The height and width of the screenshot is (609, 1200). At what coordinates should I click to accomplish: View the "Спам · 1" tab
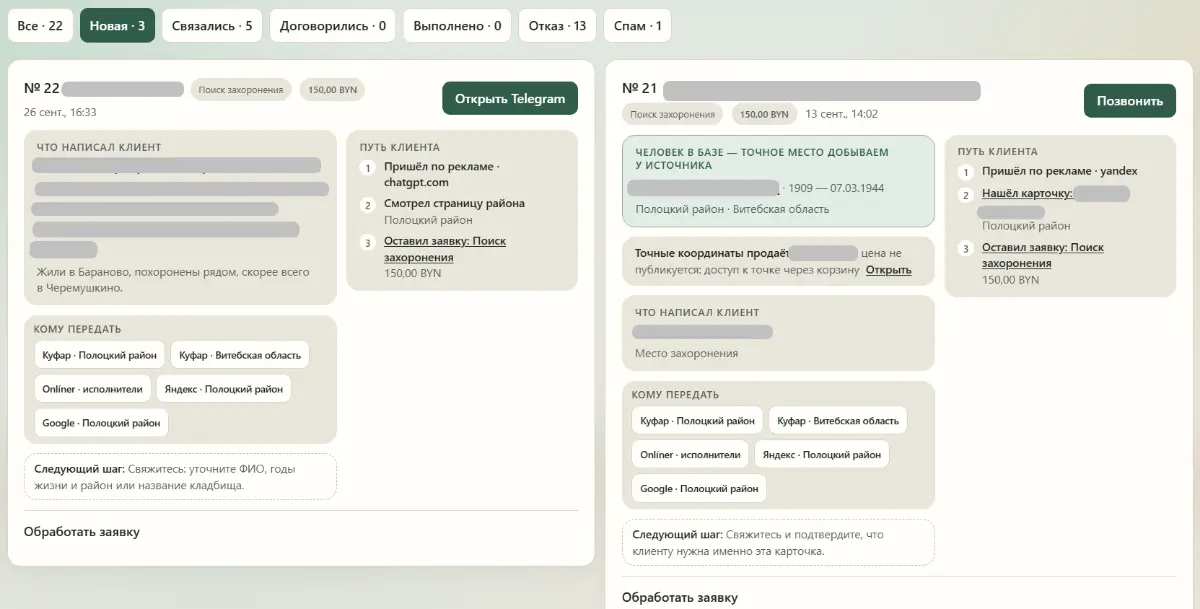click(637, 26)
